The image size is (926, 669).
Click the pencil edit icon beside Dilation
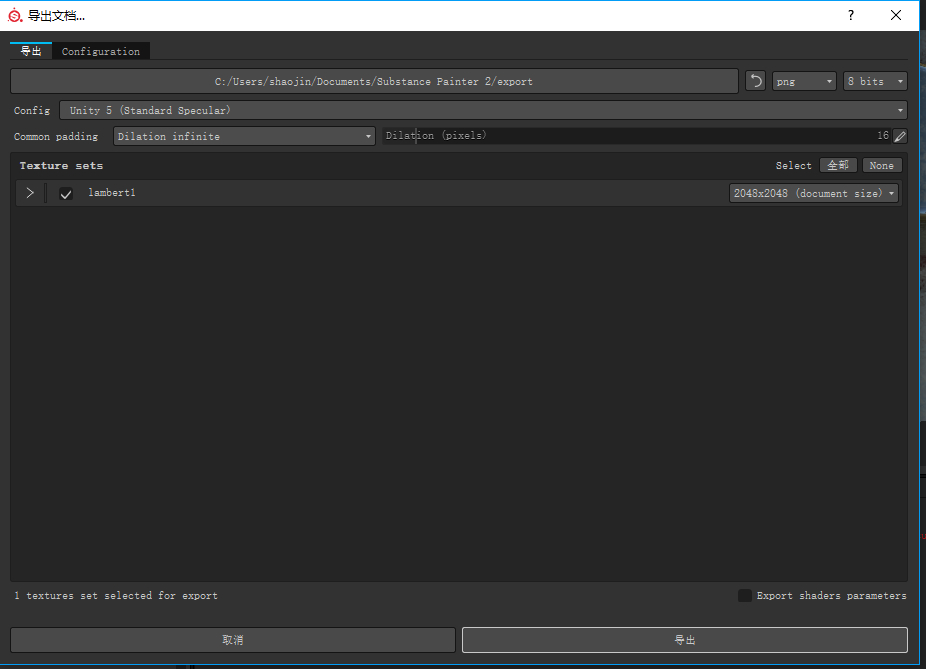900,136
